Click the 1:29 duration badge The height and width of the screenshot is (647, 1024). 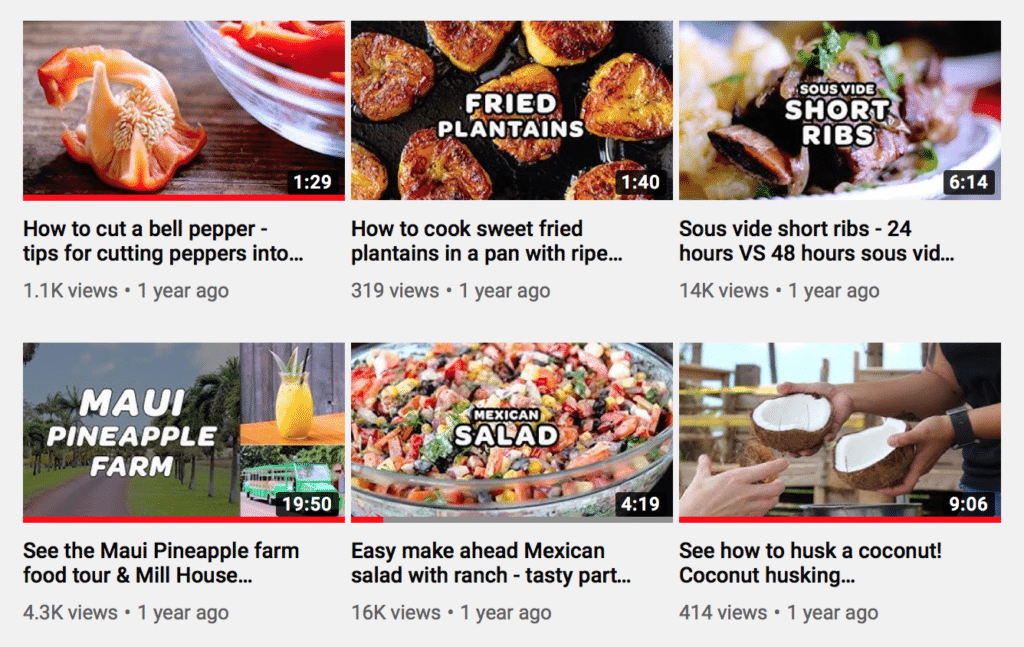tap(312, 181)
